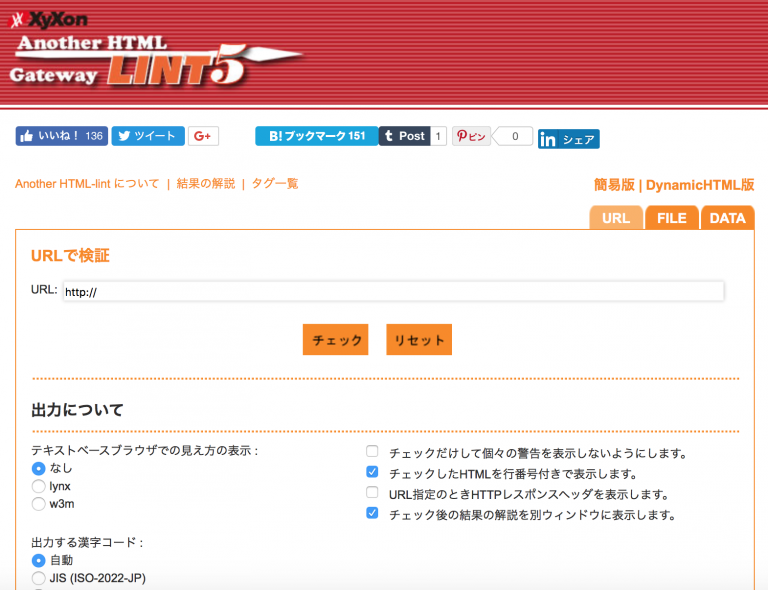Uncheck 結果の解説を別ウィンドウに表示 checkbox
The height and width of the screenshot is (590, 768).
click(372, 513)
